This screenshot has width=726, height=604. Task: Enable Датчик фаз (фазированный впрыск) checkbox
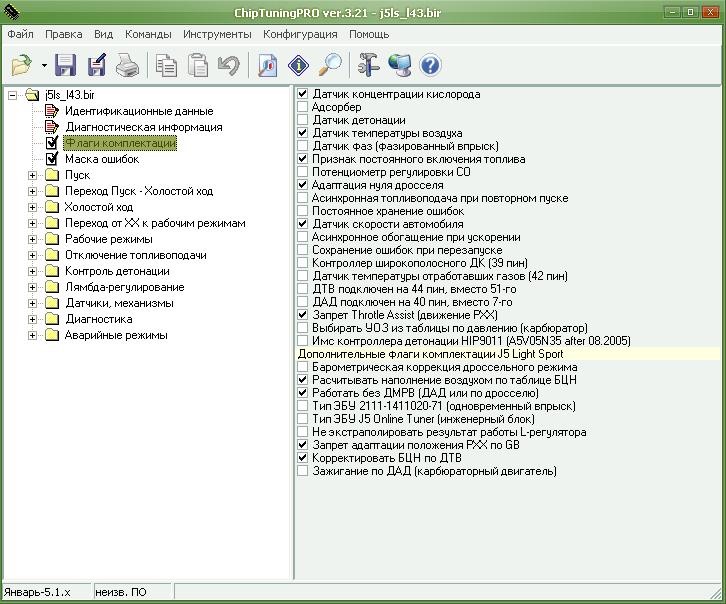pos(303,146)
